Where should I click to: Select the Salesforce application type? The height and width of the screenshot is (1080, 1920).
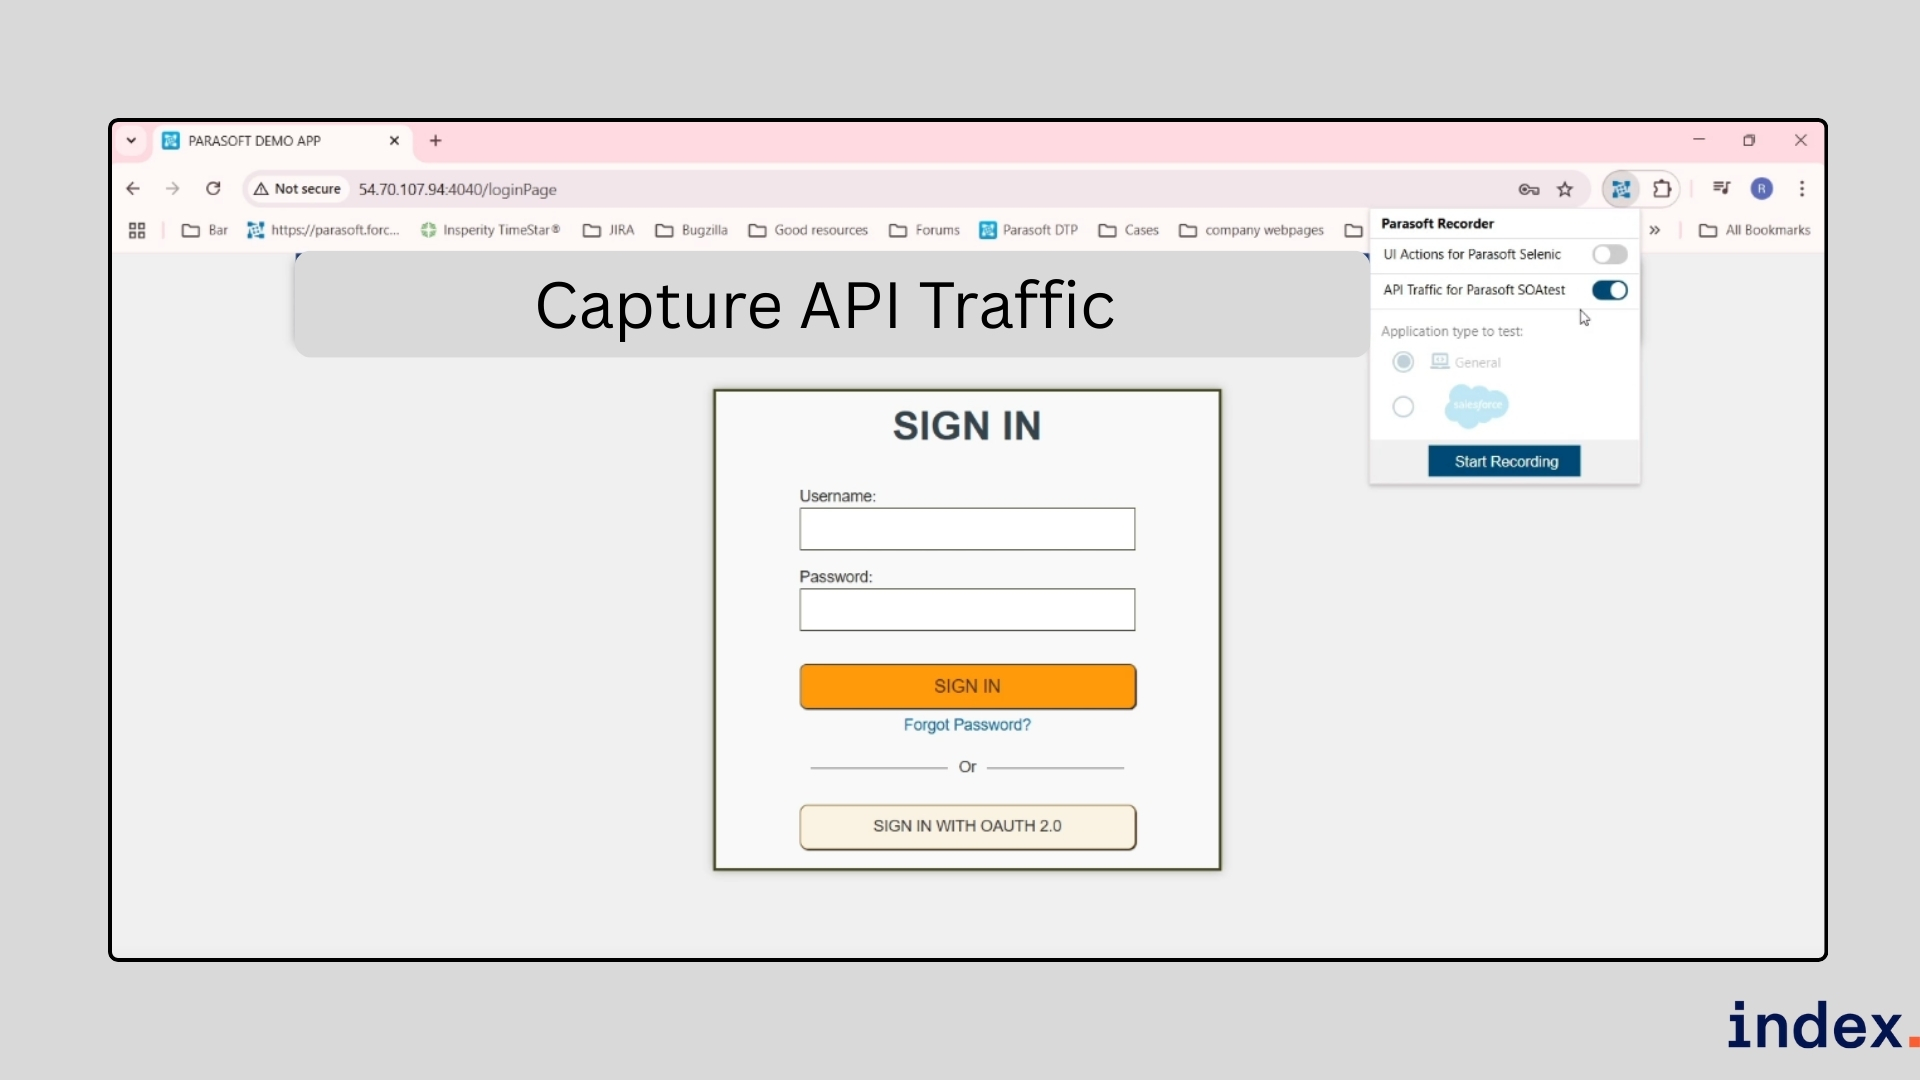pyautogui.click(x=1403, y=407)
